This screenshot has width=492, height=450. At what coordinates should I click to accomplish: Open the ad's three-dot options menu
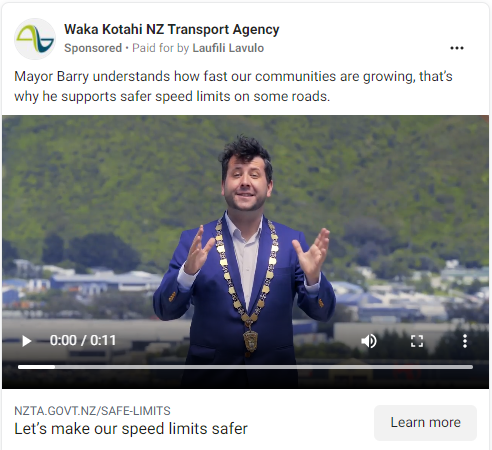457,48
